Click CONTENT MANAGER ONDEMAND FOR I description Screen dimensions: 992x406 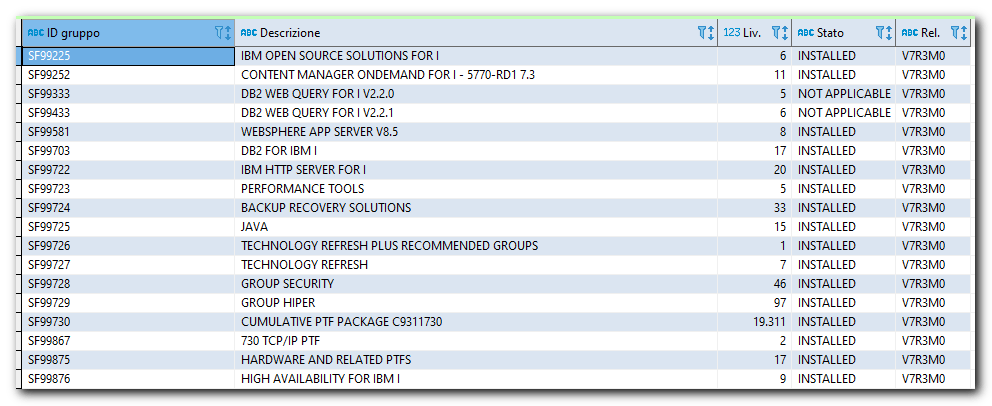point(476,75)
